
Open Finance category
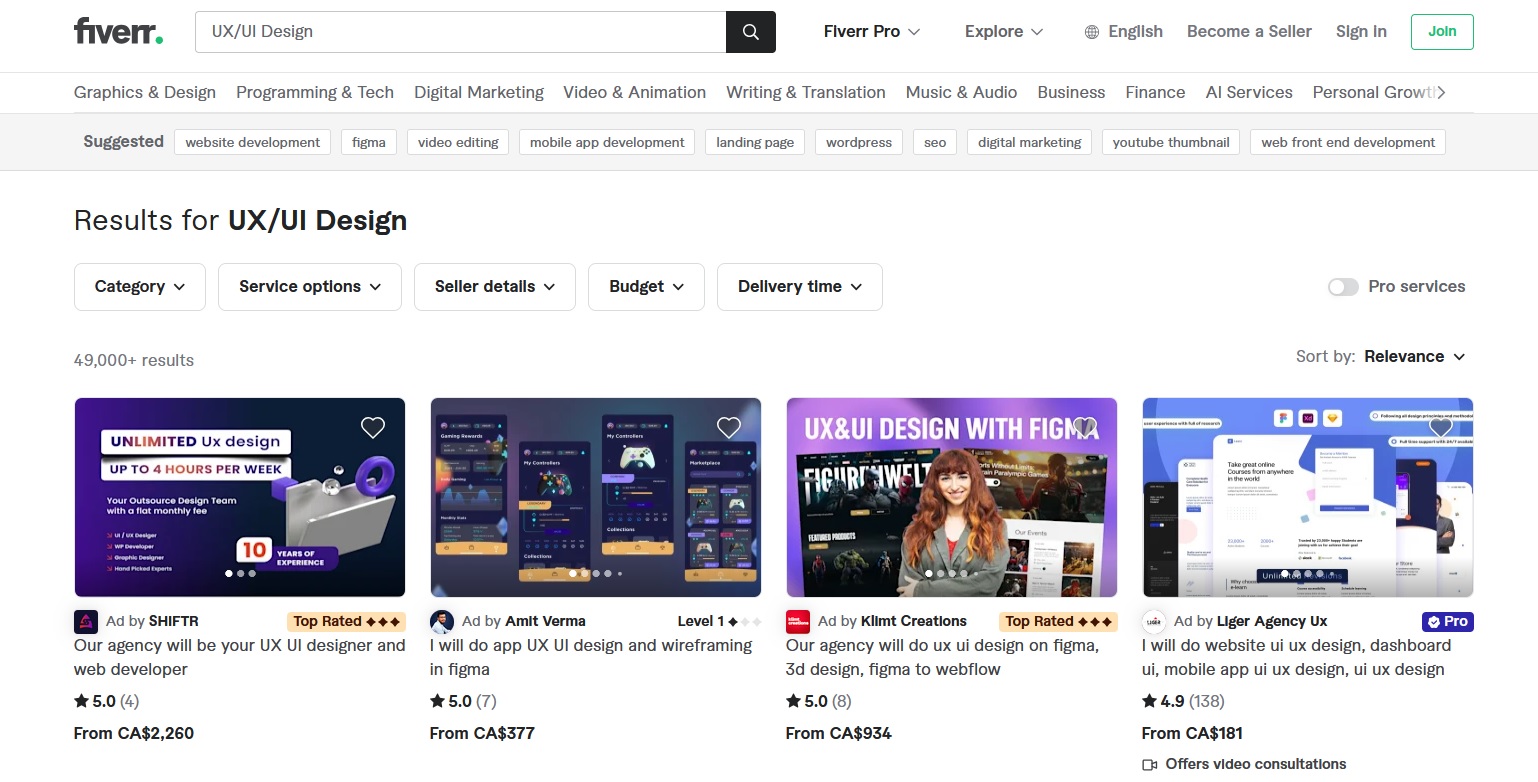pos(1155,92)
